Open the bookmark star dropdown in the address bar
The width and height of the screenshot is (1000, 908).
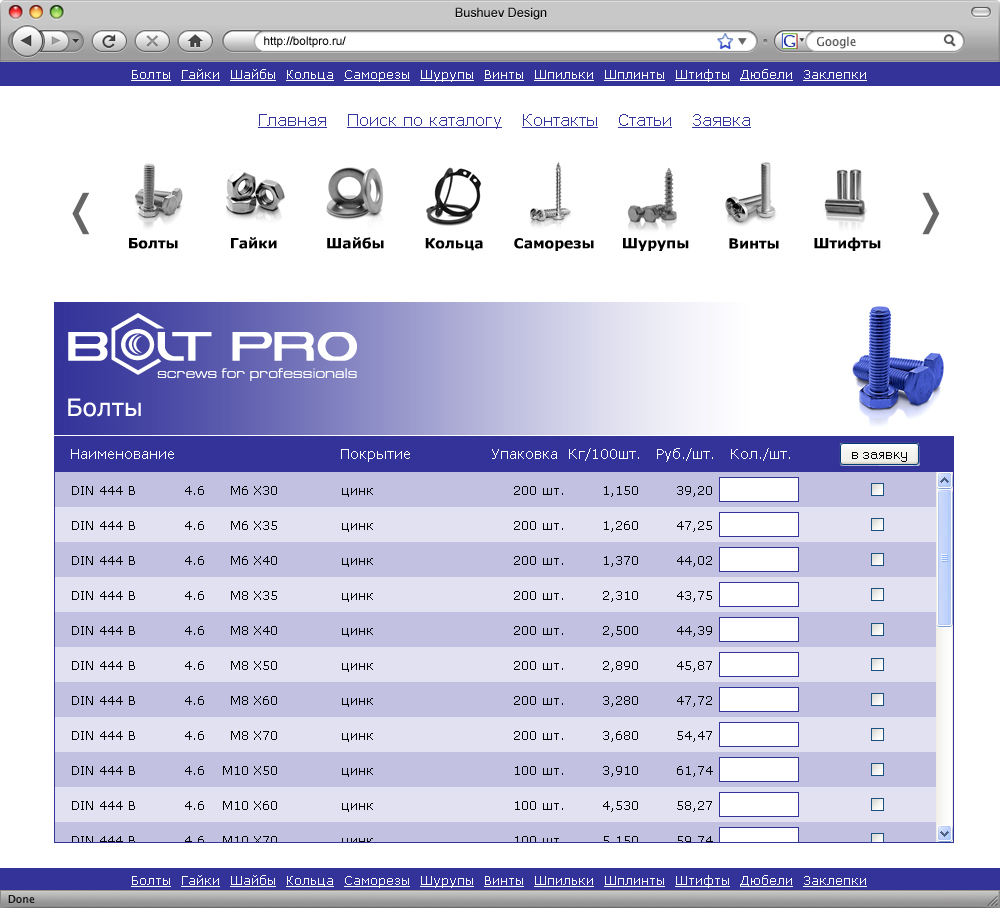(734, 41)
